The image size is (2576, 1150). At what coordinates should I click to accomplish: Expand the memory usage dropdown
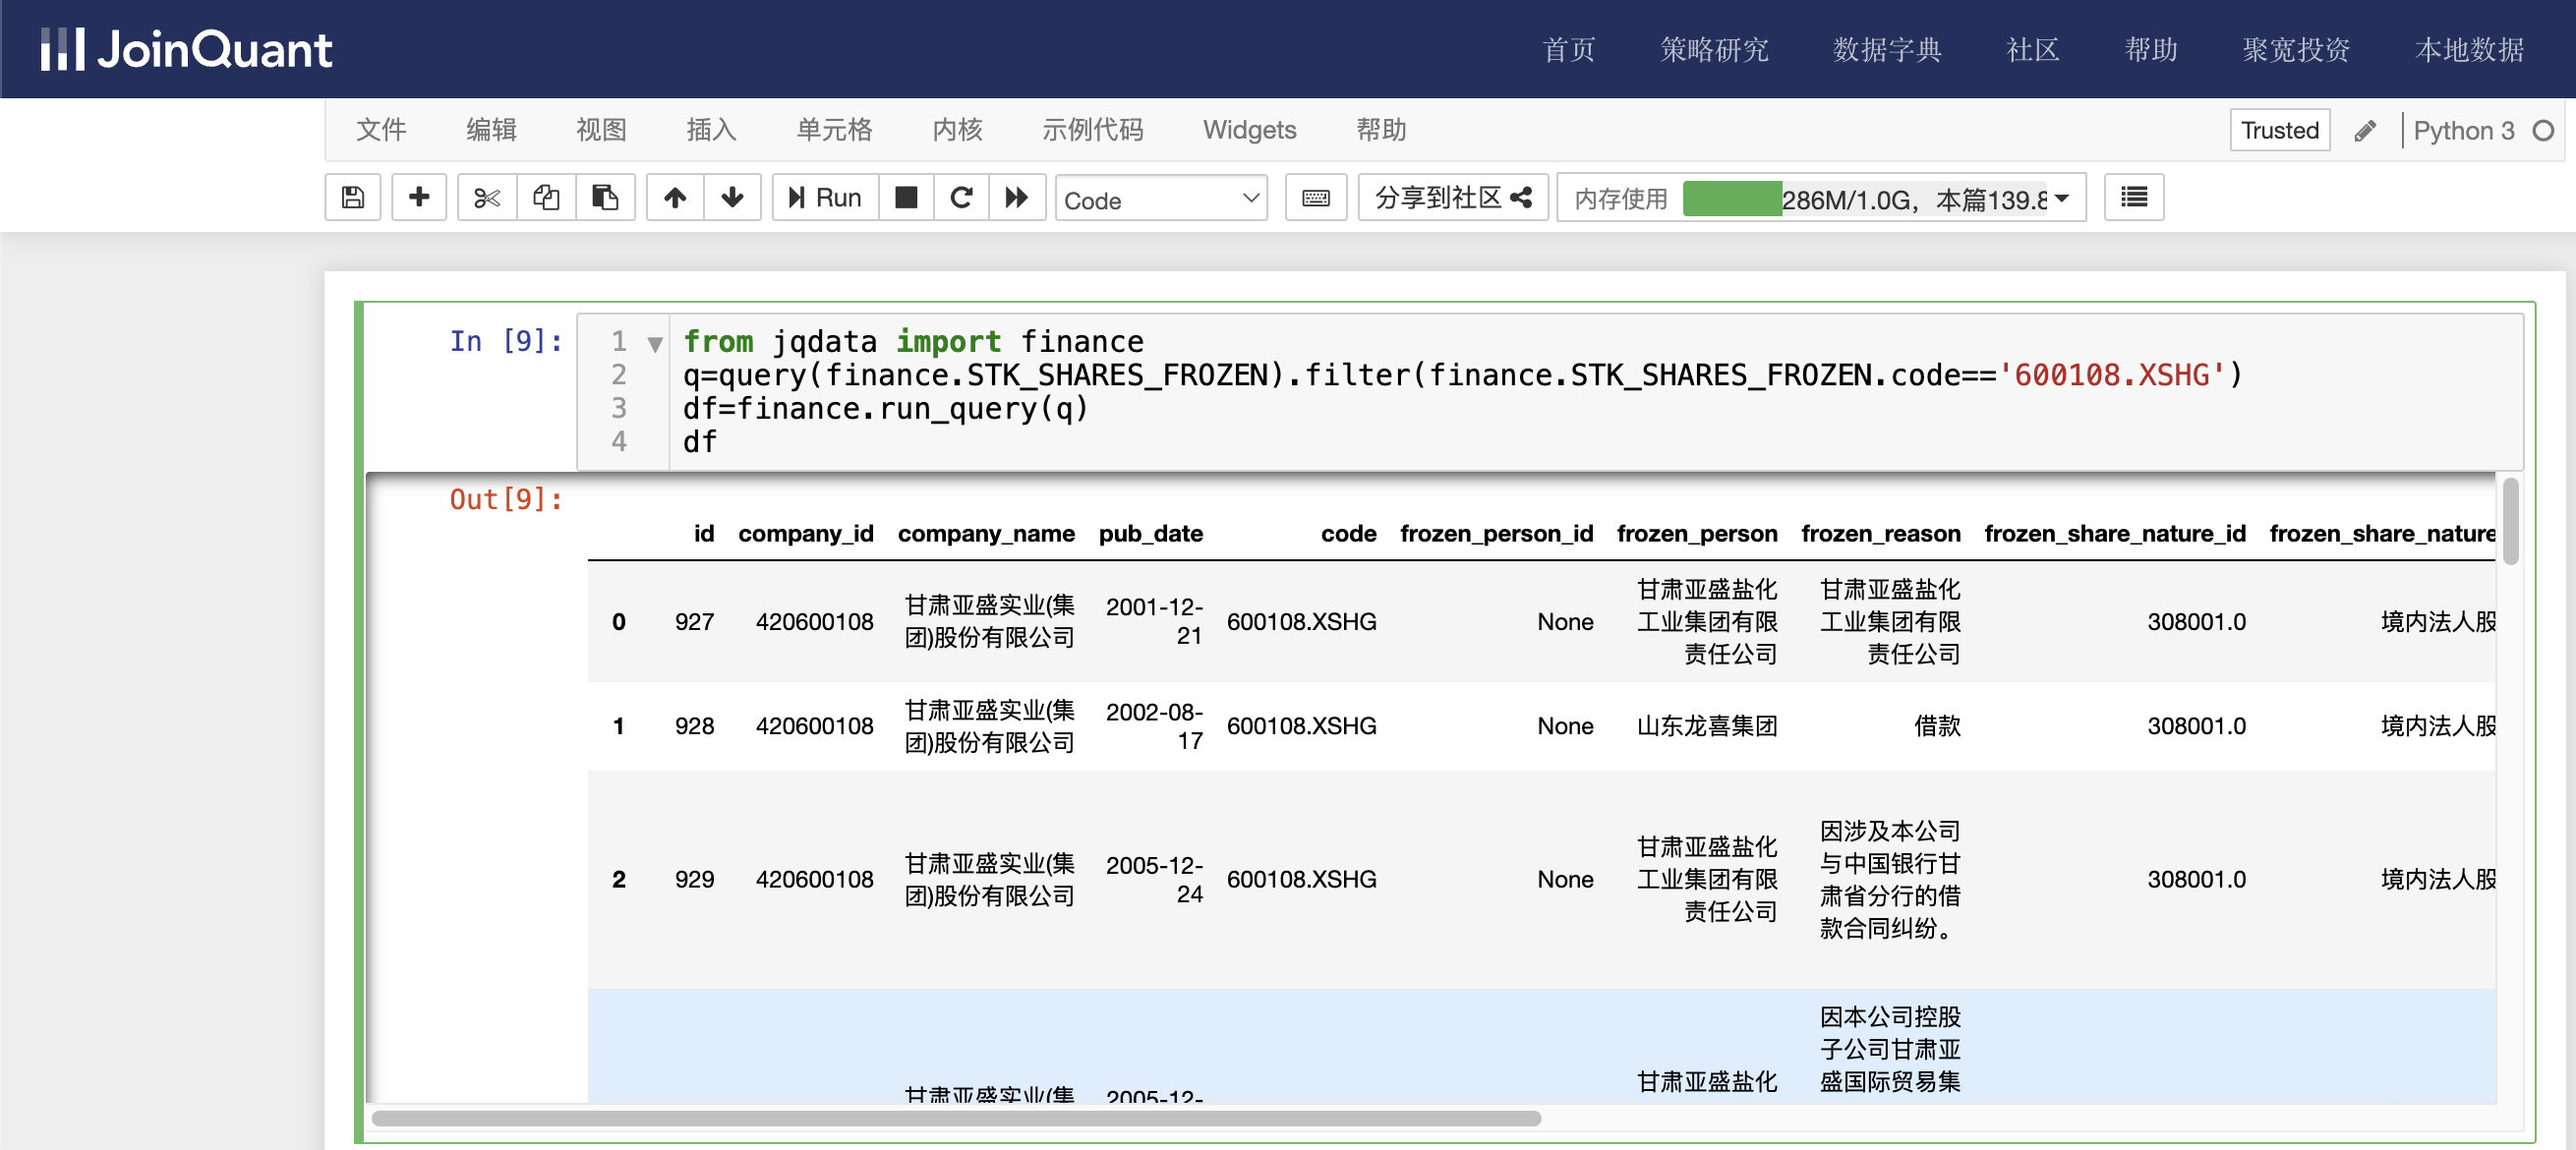(2063, 199)
